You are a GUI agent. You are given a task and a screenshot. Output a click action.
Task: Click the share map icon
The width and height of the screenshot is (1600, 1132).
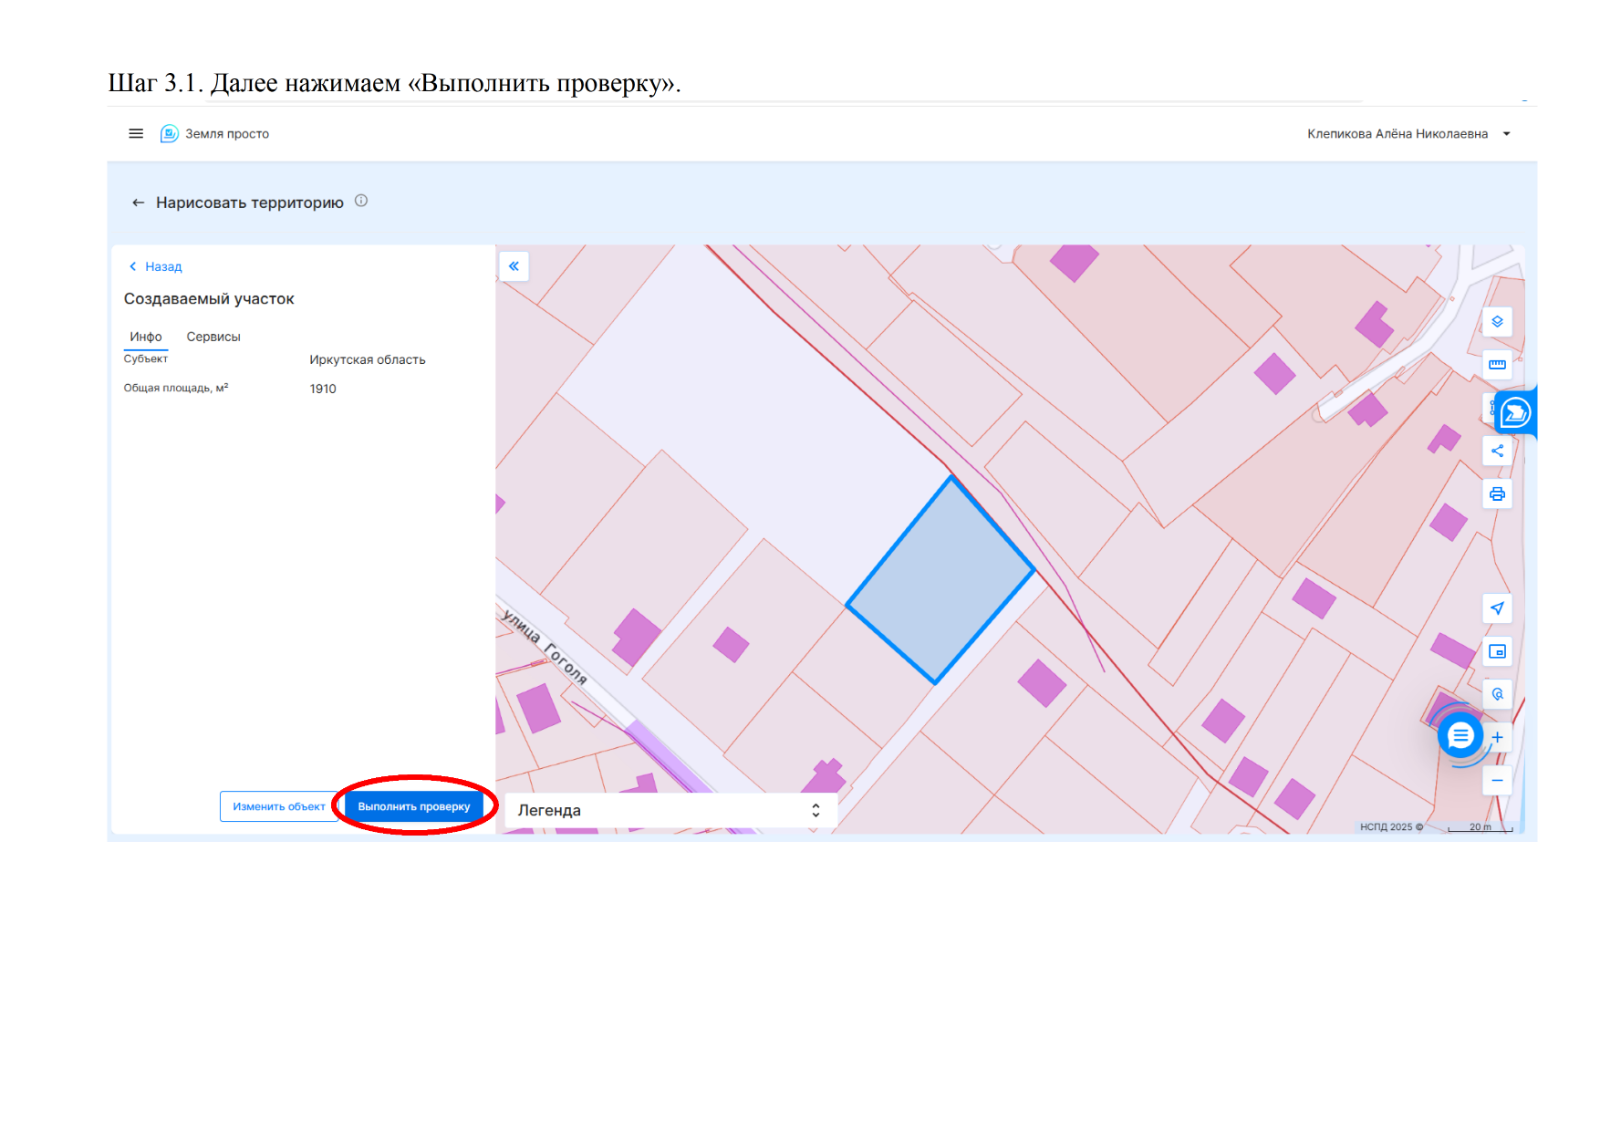(1497, 451)
